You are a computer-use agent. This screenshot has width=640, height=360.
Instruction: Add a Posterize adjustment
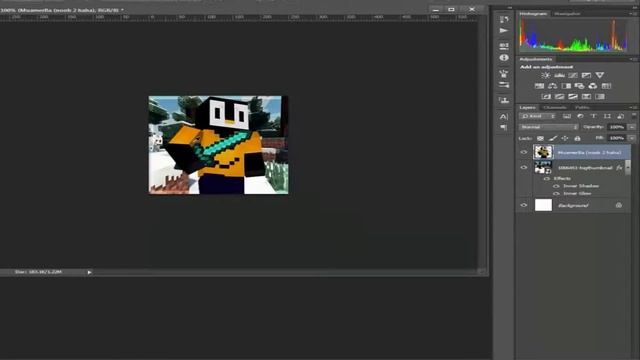pos(560,97)
